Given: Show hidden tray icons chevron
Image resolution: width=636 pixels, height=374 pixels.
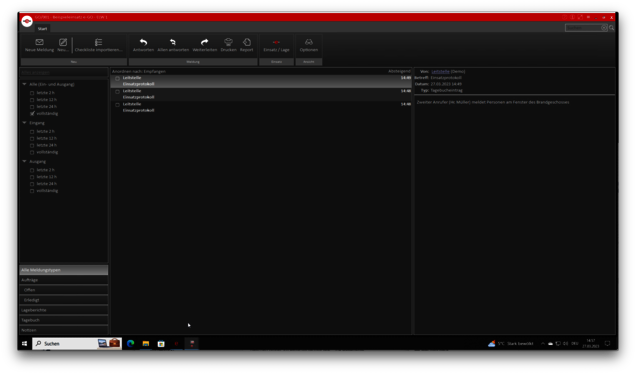Looking at the screenshot, I should point(543,344).
